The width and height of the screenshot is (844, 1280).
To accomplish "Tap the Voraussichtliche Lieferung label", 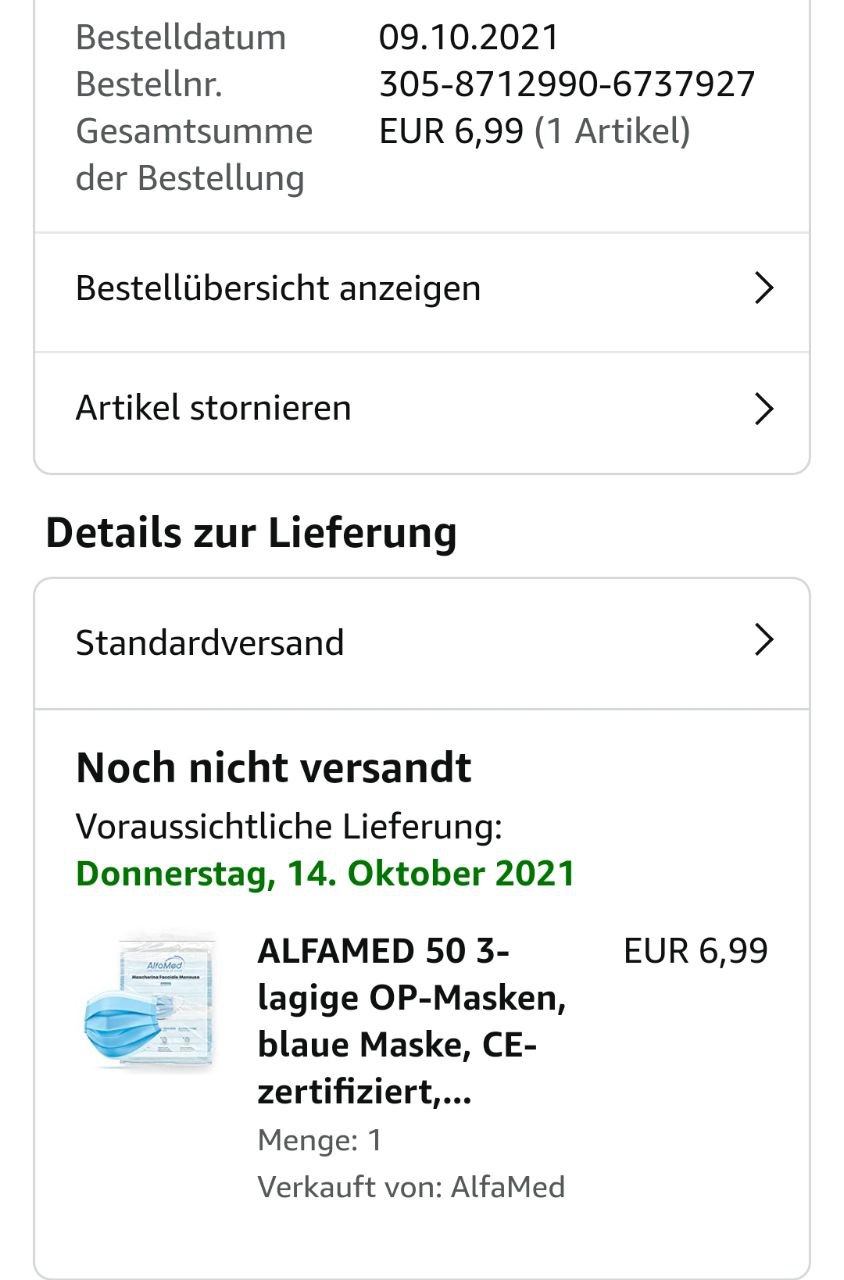I will click(x=288, y=827).
